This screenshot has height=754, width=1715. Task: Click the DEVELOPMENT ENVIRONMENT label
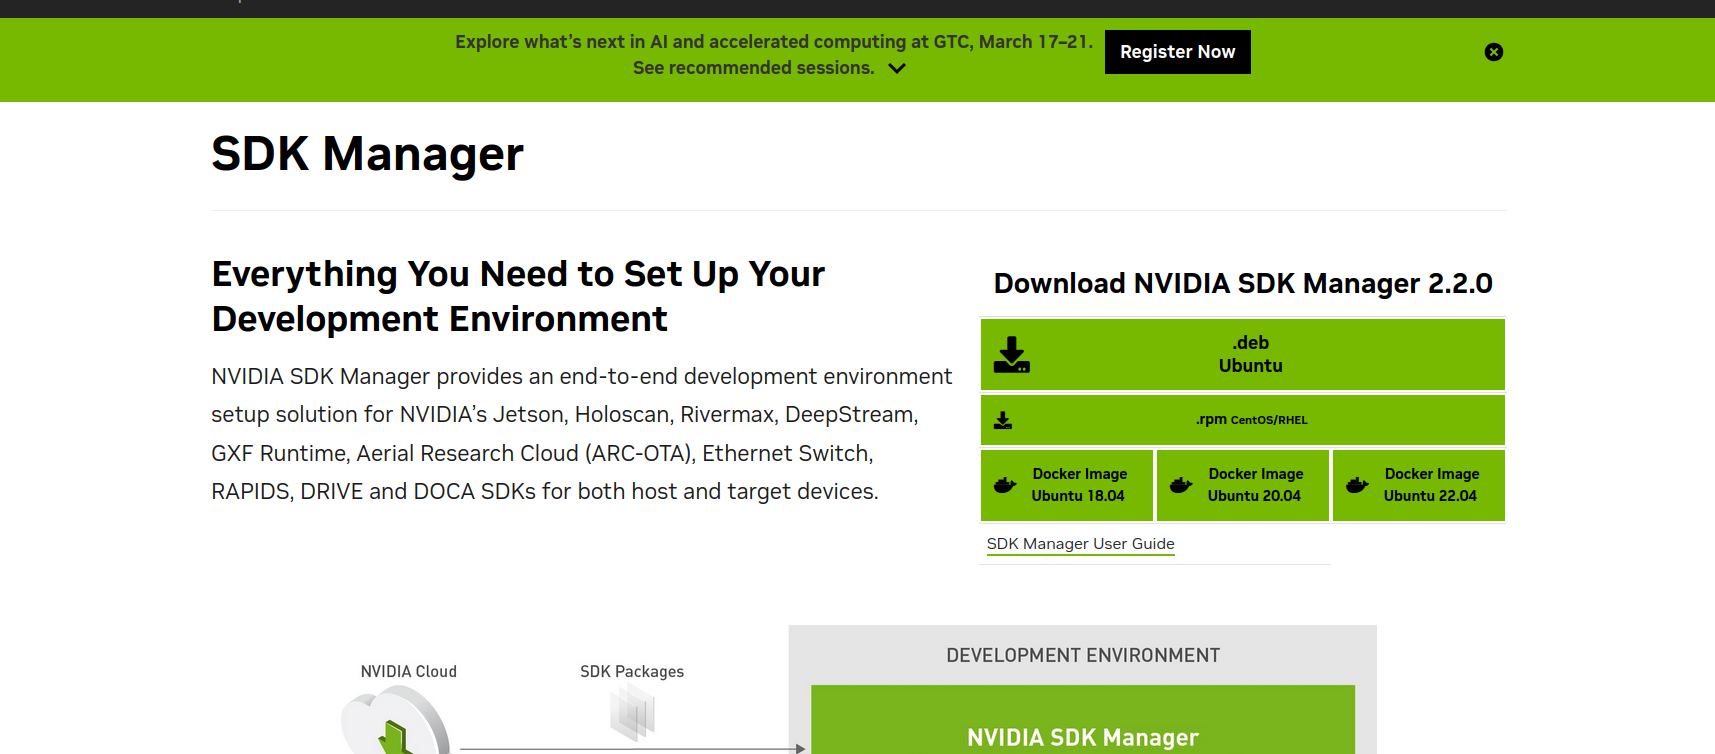pos(1083,656)
